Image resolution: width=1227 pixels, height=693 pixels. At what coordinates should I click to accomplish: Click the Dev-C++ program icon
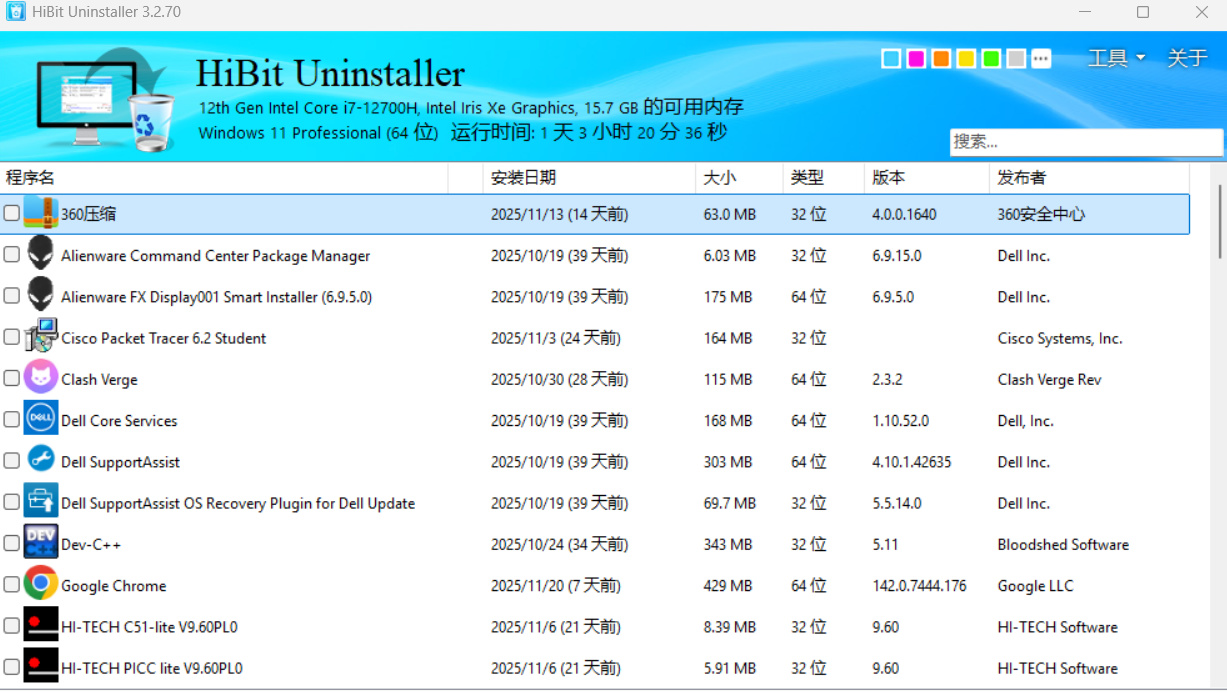click(x=41, y=543)
